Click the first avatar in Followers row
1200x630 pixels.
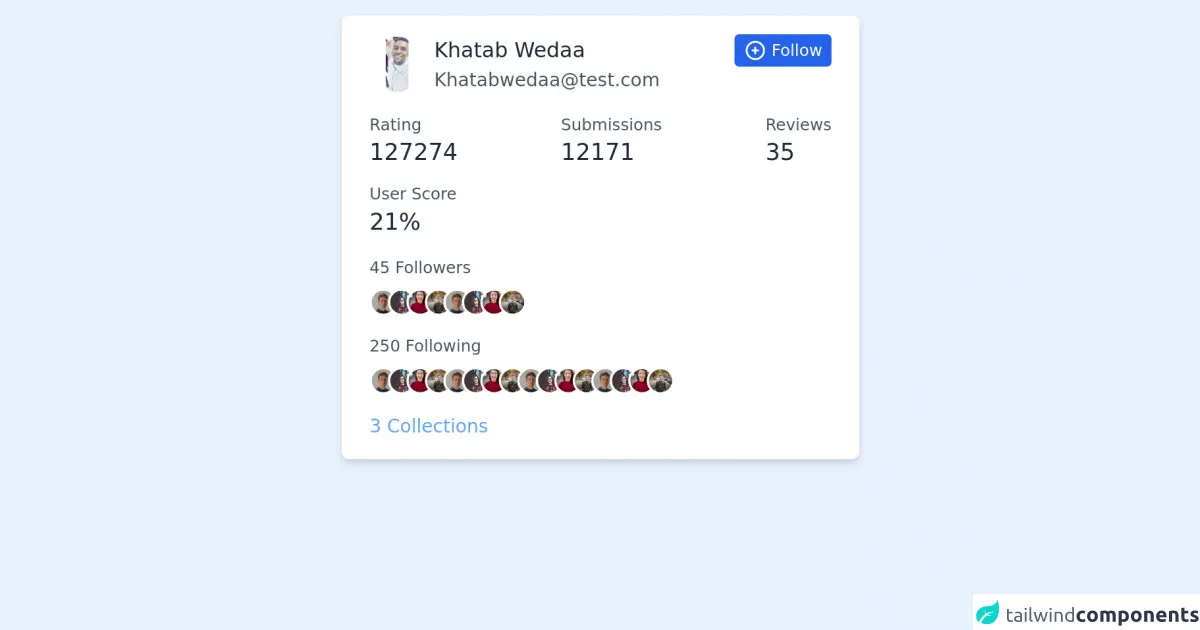click(381, 302)
